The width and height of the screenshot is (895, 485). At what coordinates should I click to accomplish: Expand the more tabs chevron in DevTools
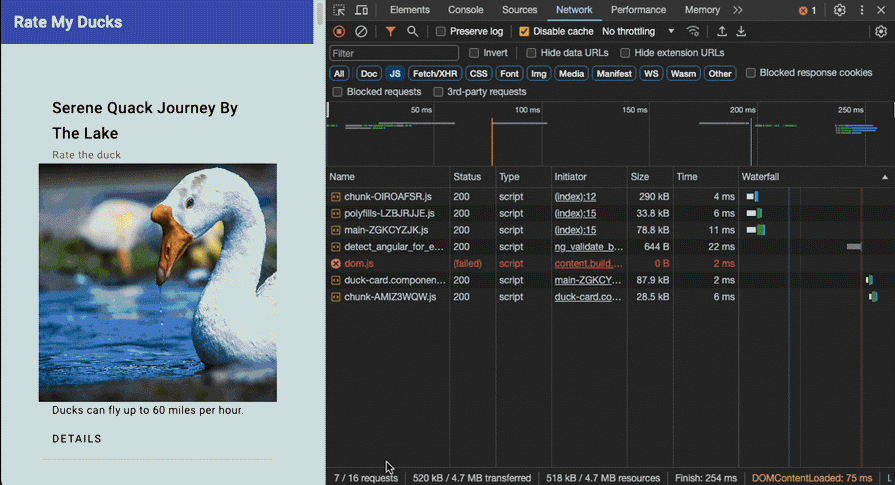click(738, 10)
